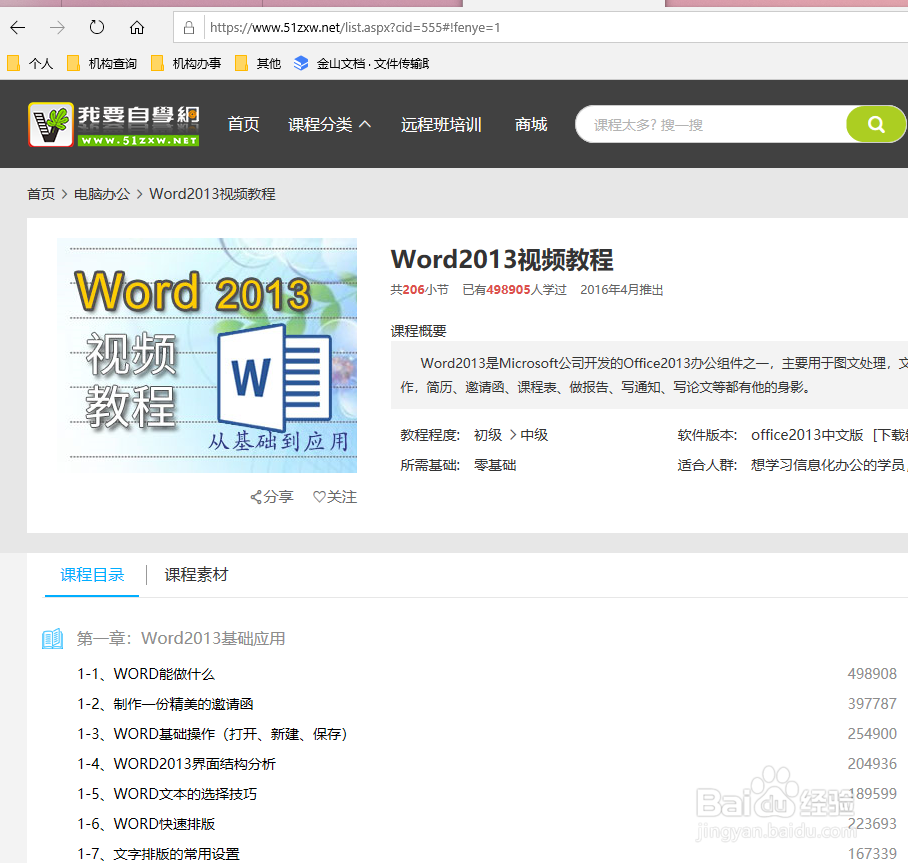The height and width of the screenshot is (863, 908).
Task: Click the 电脑办公 breadcrumb link
Action: point(102,194)
